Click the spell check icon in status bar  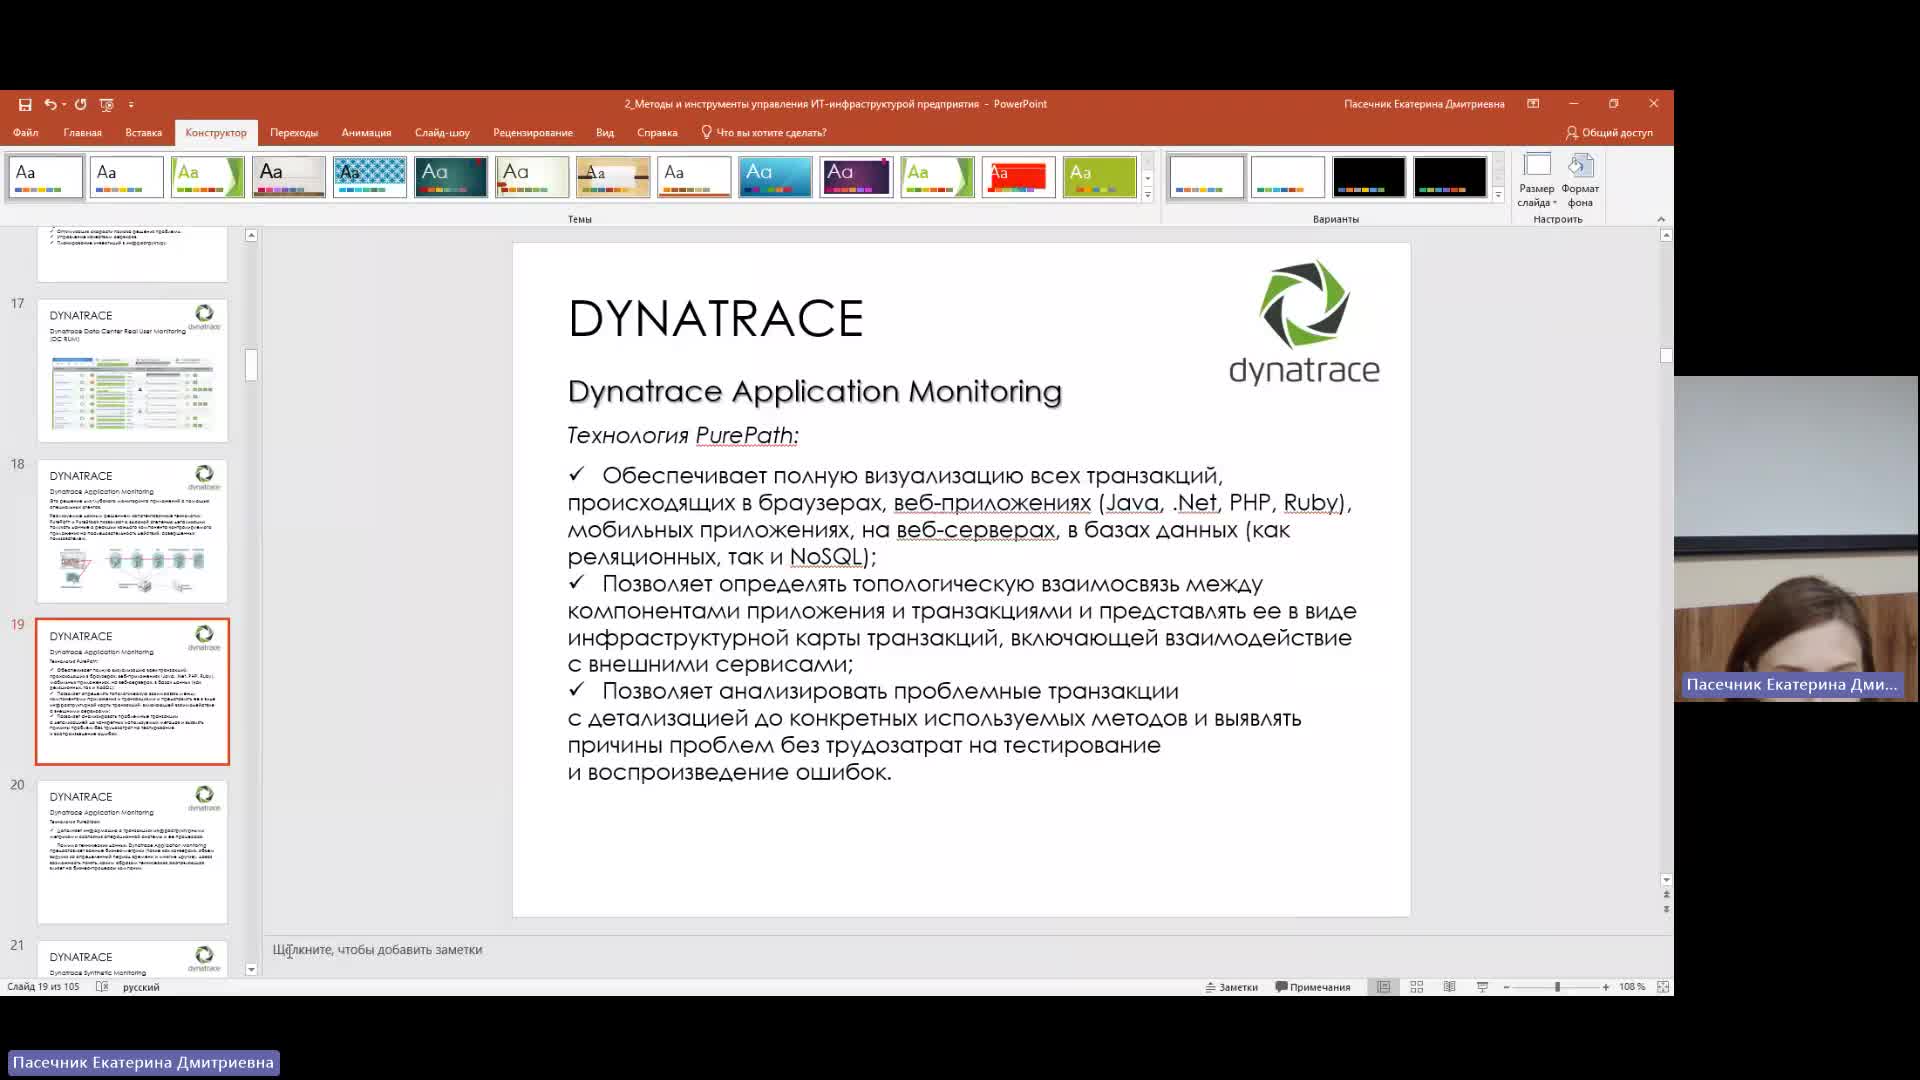(x=102, y=987)
